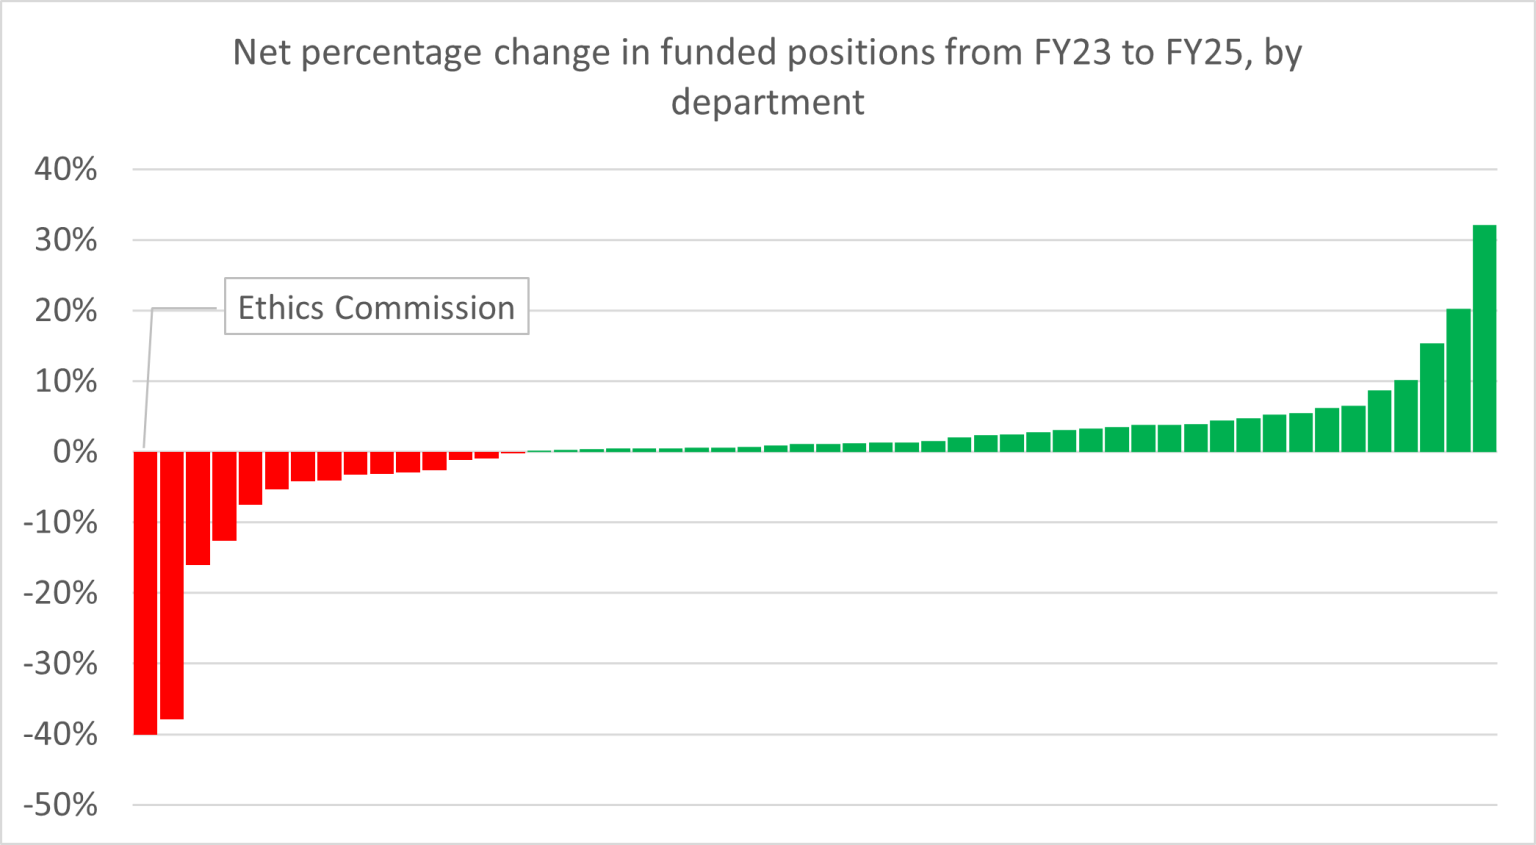Click the red bar reaching about -13%
Image resolution: width=1536 pixels, height=845 pixels.
click(224, 496)
